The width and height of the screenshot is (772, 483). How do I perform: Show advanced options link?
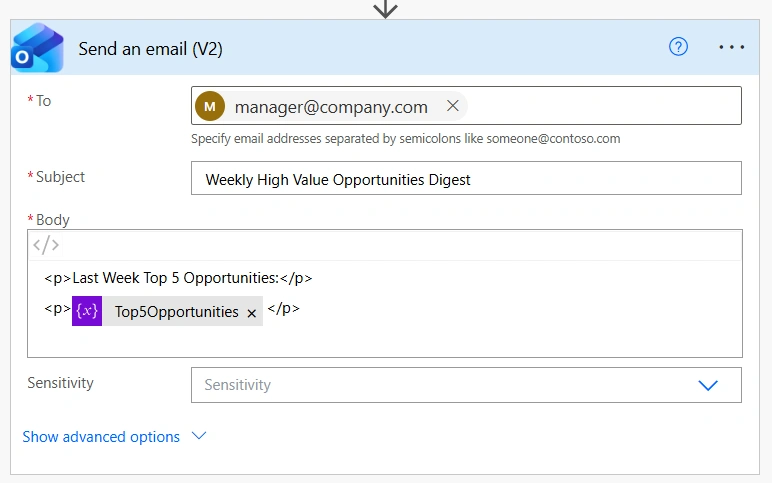101,437
